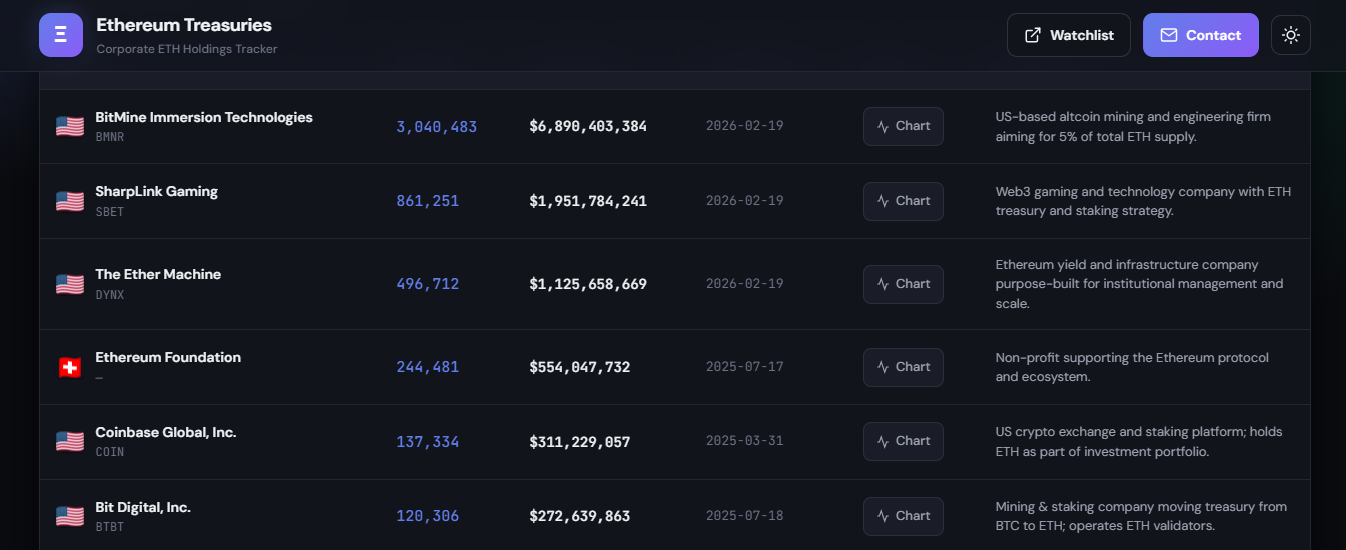
Task: Click the Ethereum Treasuries logo icon
Action: pos(60,35)
